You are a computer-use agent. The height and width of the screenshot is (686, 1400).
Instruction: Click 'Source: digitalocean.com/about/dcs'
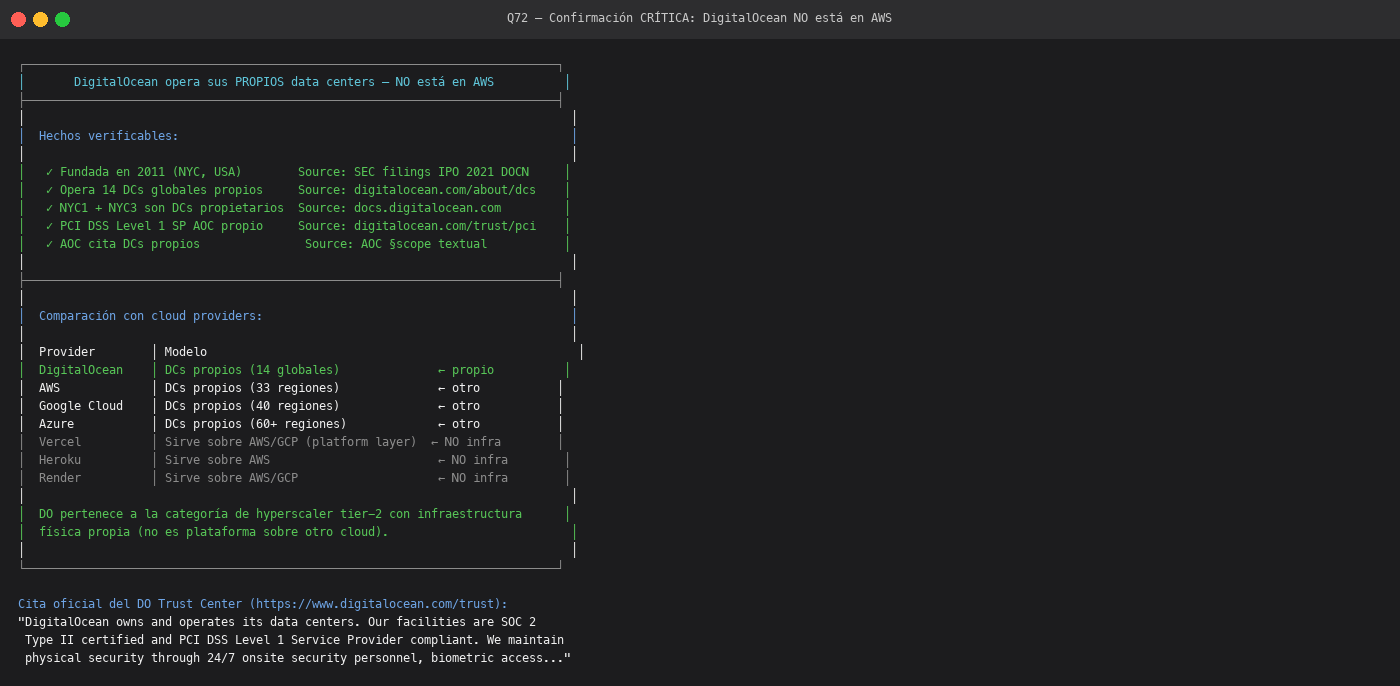417,190
